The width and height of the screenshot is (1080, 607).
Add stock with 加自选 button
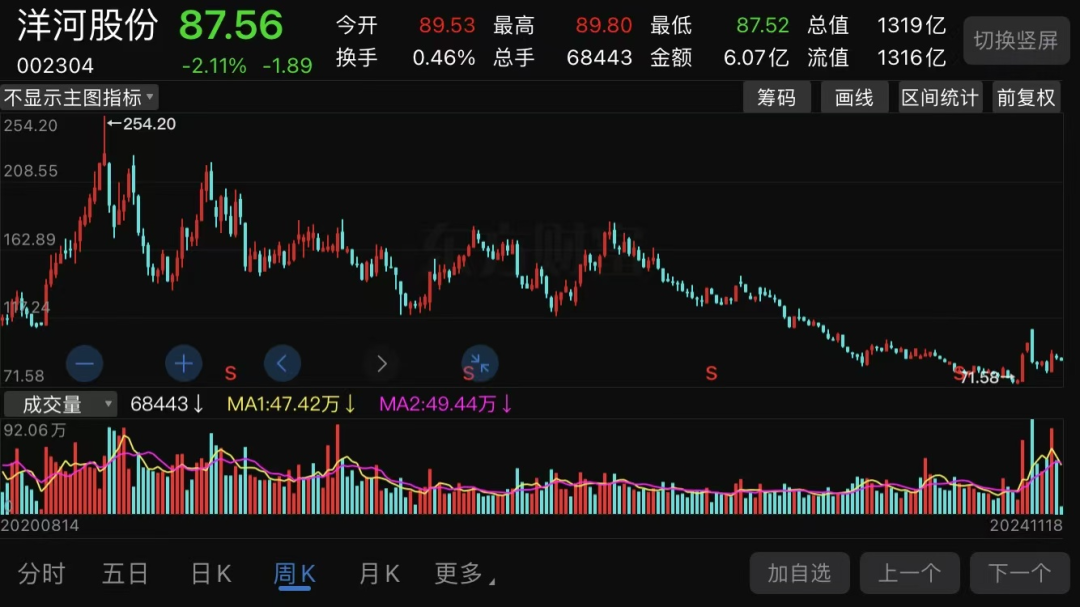tap(800, 573)
